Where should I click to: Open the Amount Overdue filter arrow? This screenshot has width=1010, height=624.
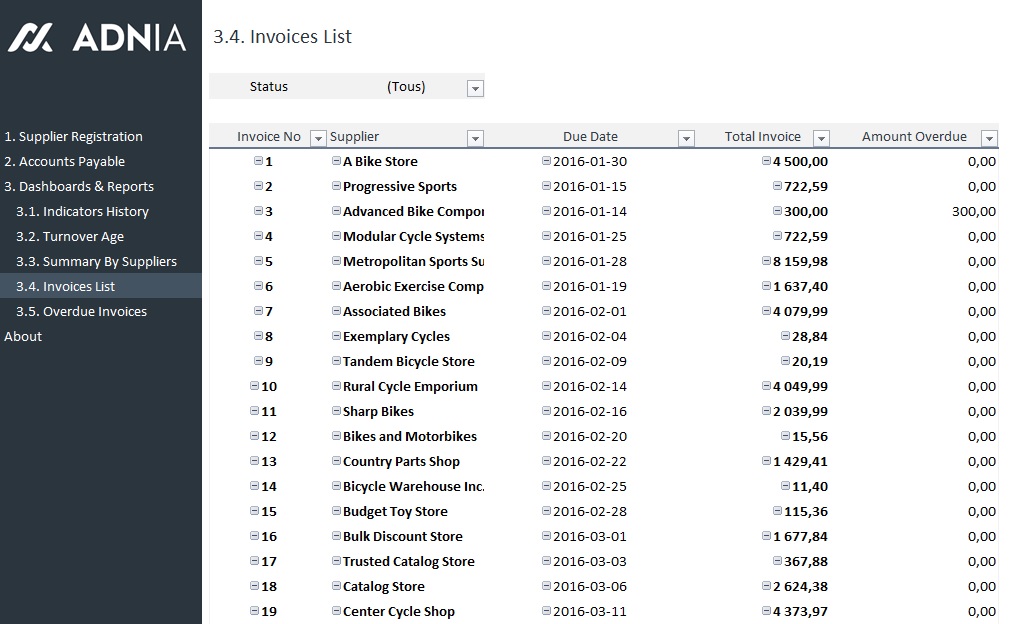(x=989, y=138)
